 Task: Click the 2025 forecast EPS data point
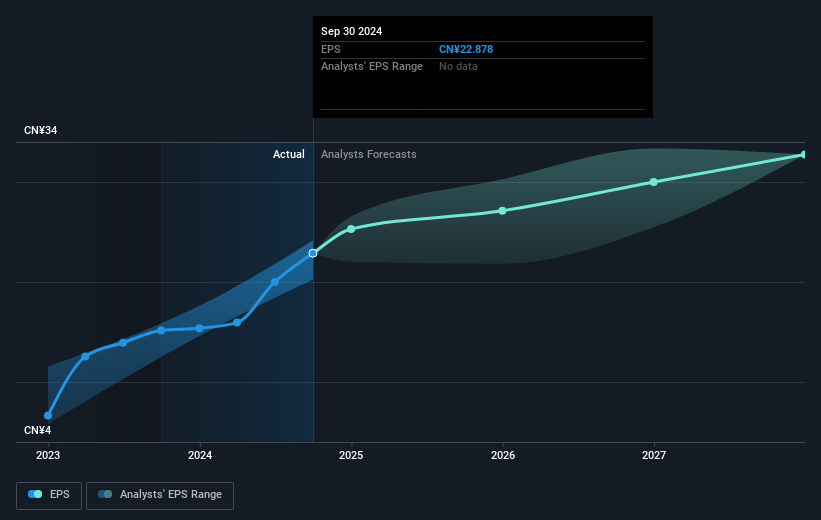point(351,229)
